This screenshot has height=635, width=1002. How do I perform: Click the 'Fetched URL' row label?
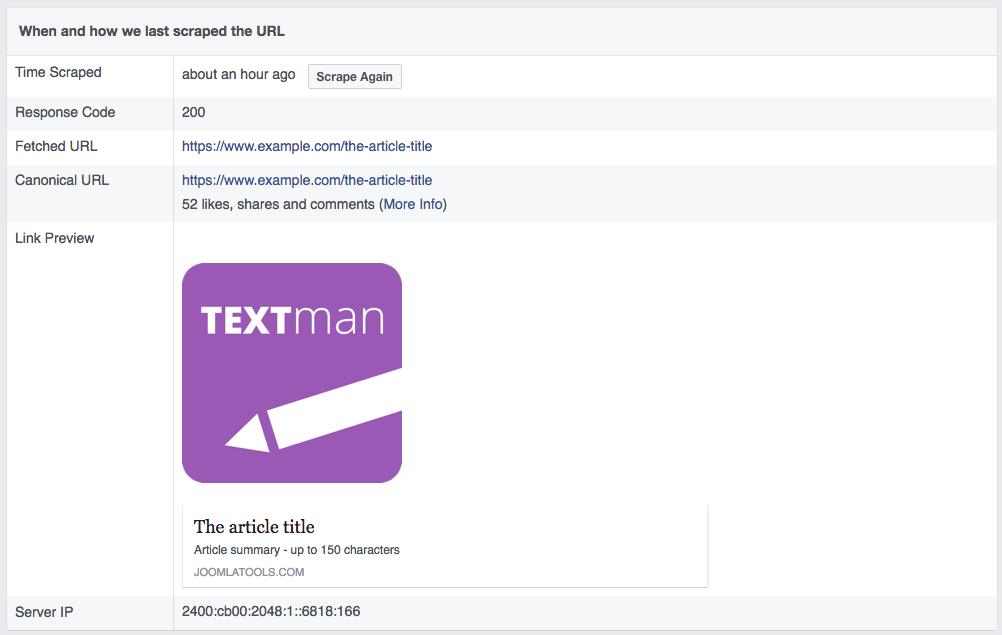(x=56, y=146)
